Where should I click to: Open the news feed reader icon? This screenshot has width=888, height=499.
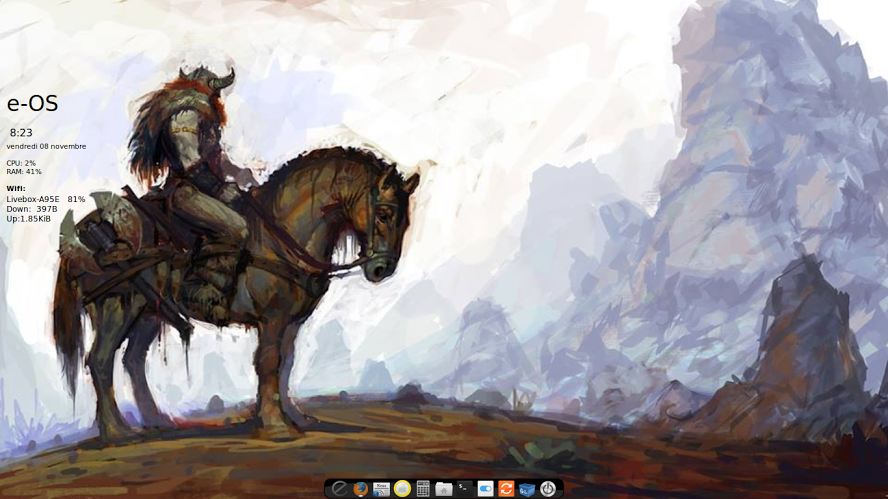(x=381, y=488)
